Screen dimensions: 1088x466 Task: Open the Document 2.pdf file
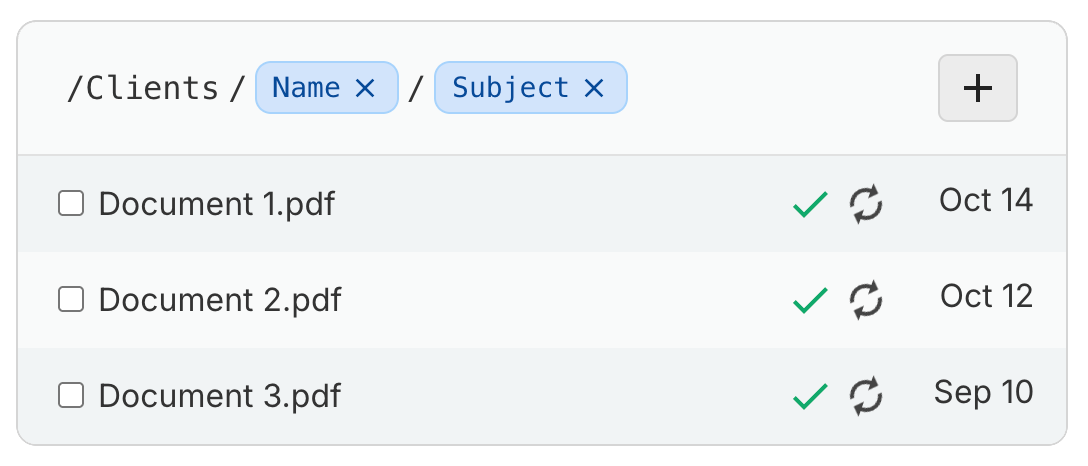coord(219,300)
